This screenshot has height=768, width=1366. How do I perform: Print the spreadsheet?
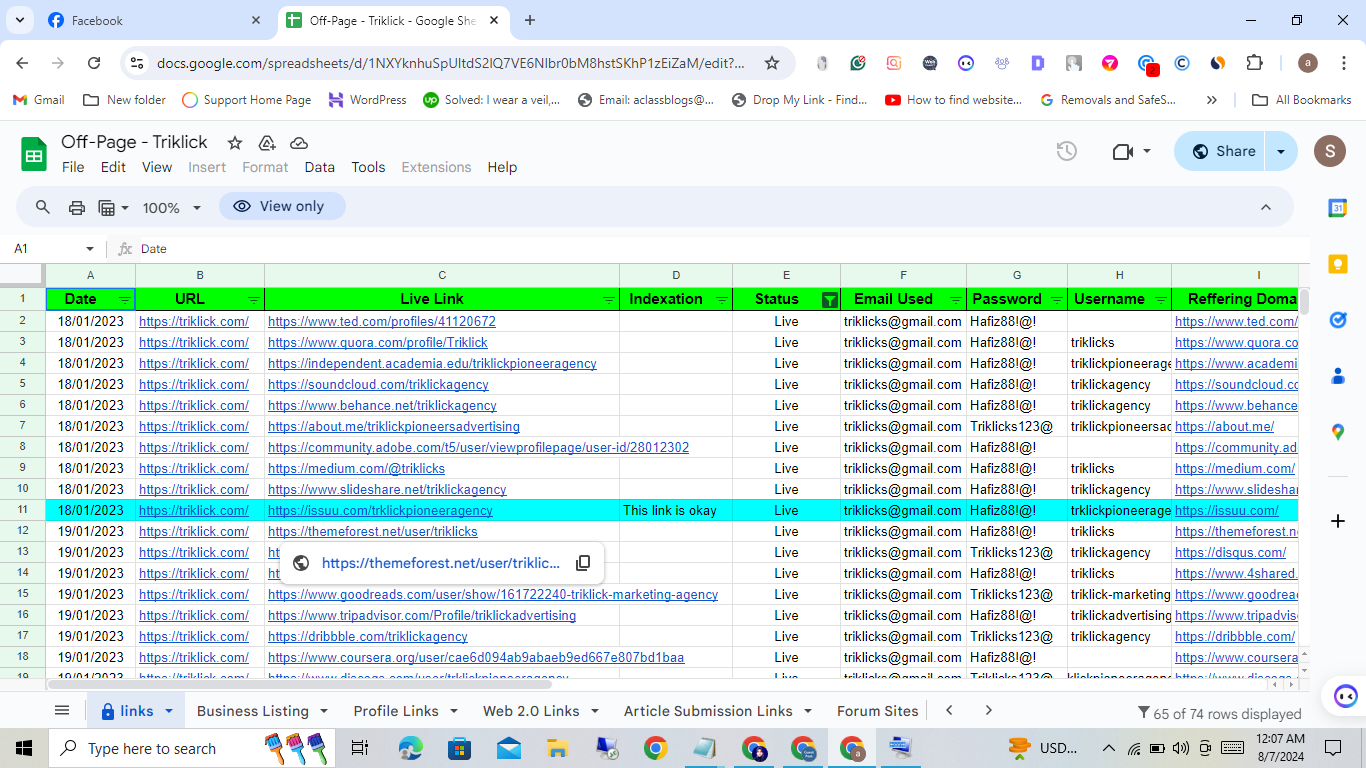pyautogui.click(x=77, y=207)
